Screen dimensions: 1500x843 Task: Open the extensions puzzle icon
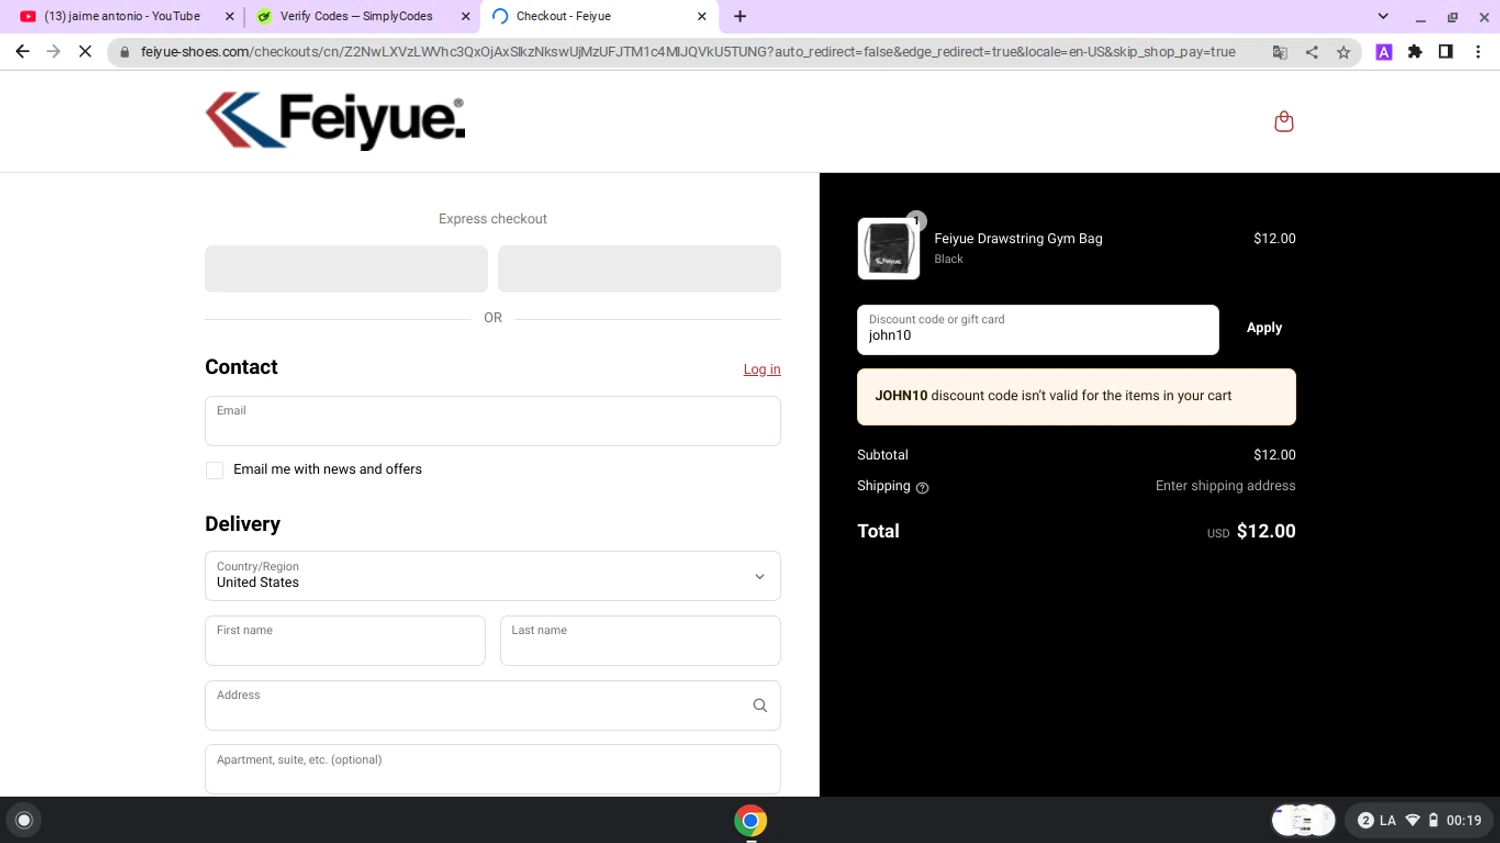click(1415, 52)
